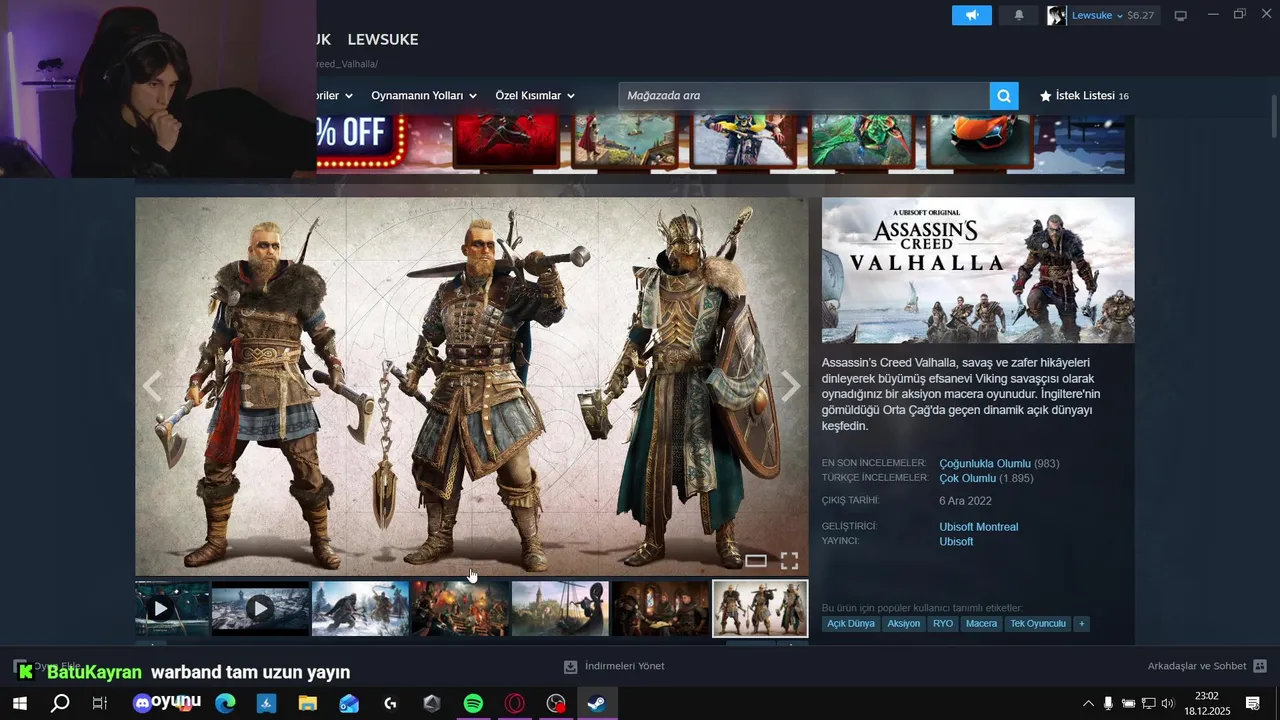Click the Çoğunlukla Olumlu recent reviews link
Screen dimensions: 1280x720
pyautogui.click(x=985, y=464)
